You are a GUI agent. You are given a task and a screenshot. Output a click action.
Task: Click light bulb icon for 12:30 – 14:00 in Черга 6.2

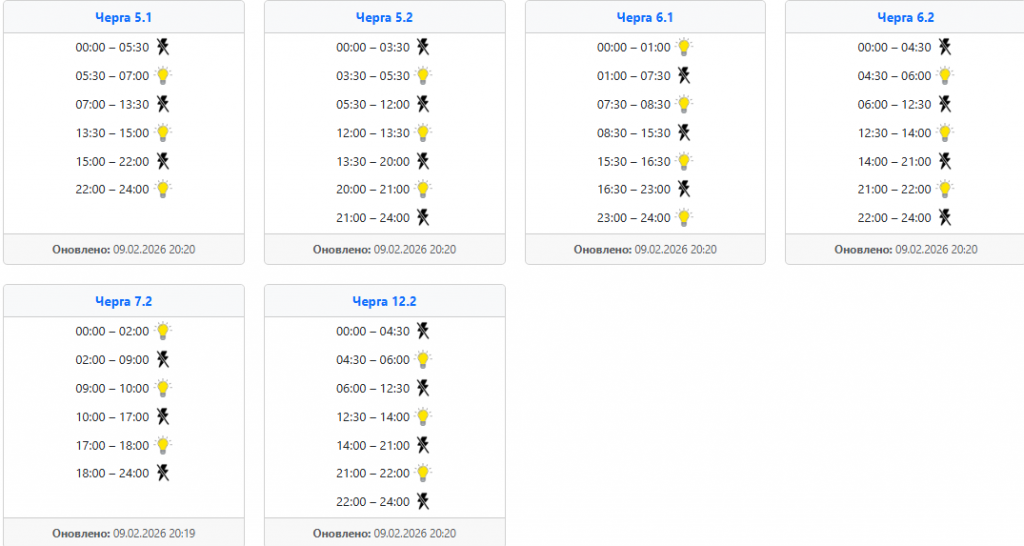coord(945,132)
